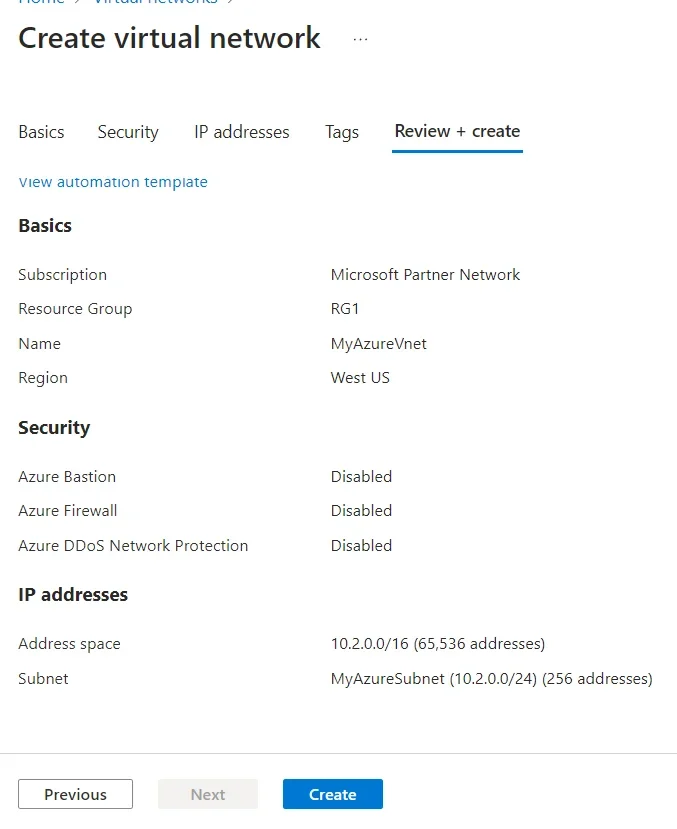Go back to Virtual networks breadcrumb
The height and width of the screenshot is (829, 677).
[155, 3]
